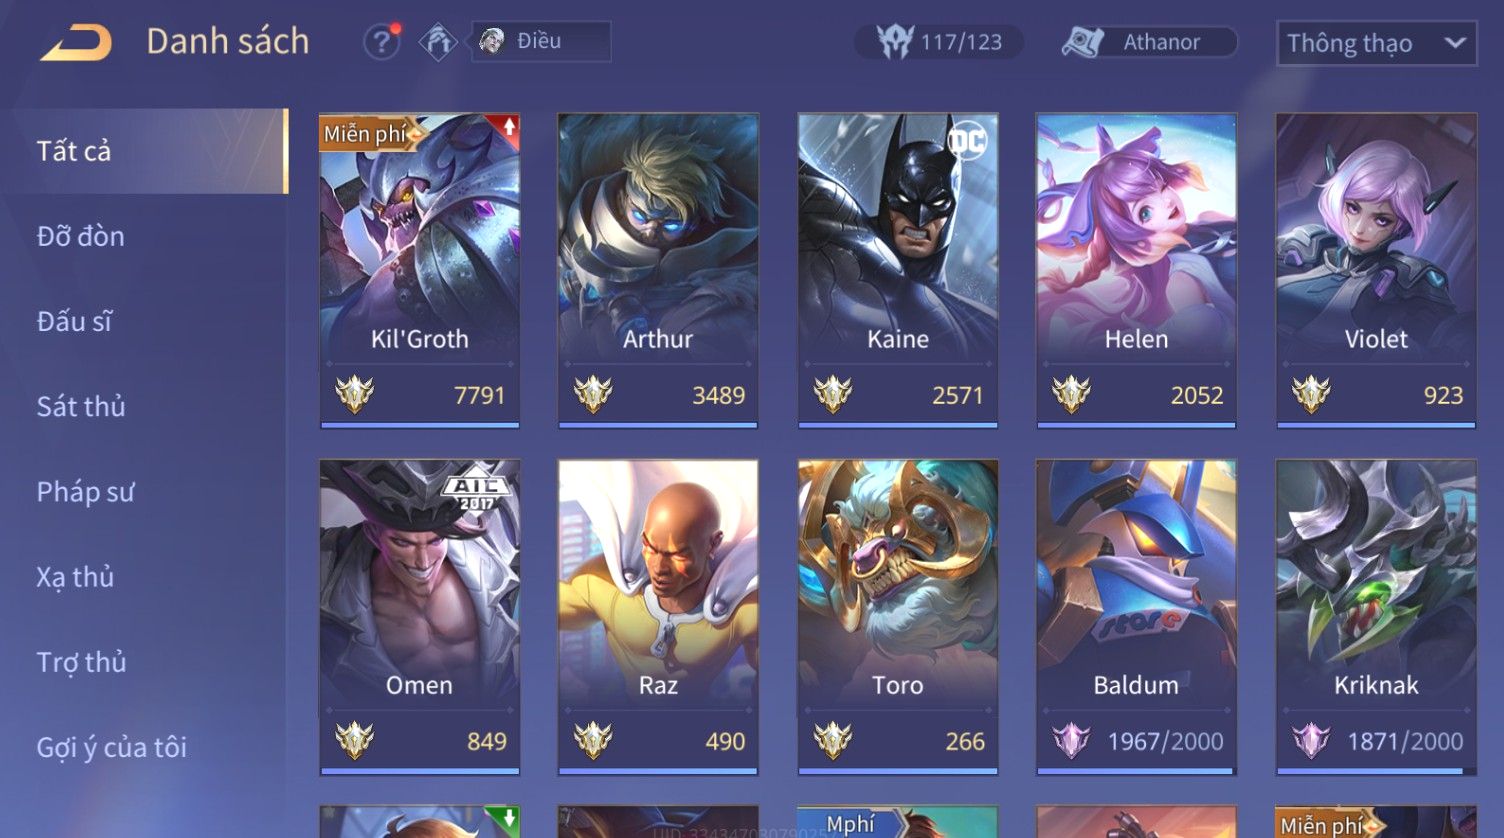Click the DC logo on Kaine's card
This screenshot has height=838, width=1504.
[x=967, y=141]
